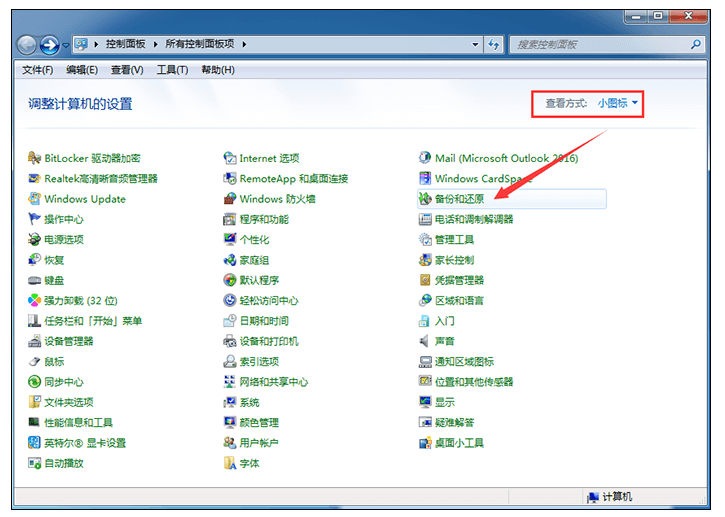Open the Windows 防火墙 icon

[x=230, y=199]
